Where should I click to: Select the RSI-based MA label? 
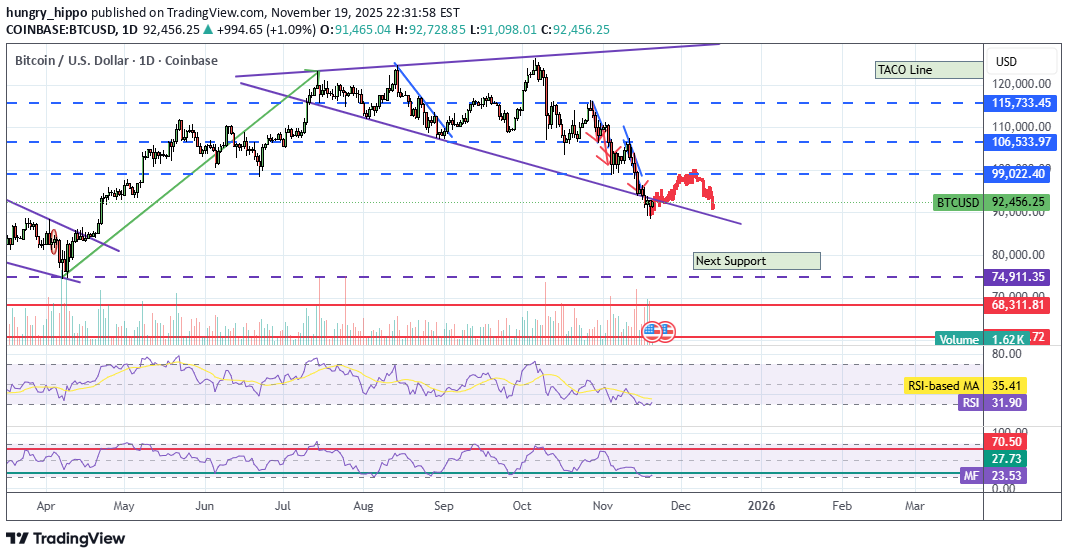942,385
